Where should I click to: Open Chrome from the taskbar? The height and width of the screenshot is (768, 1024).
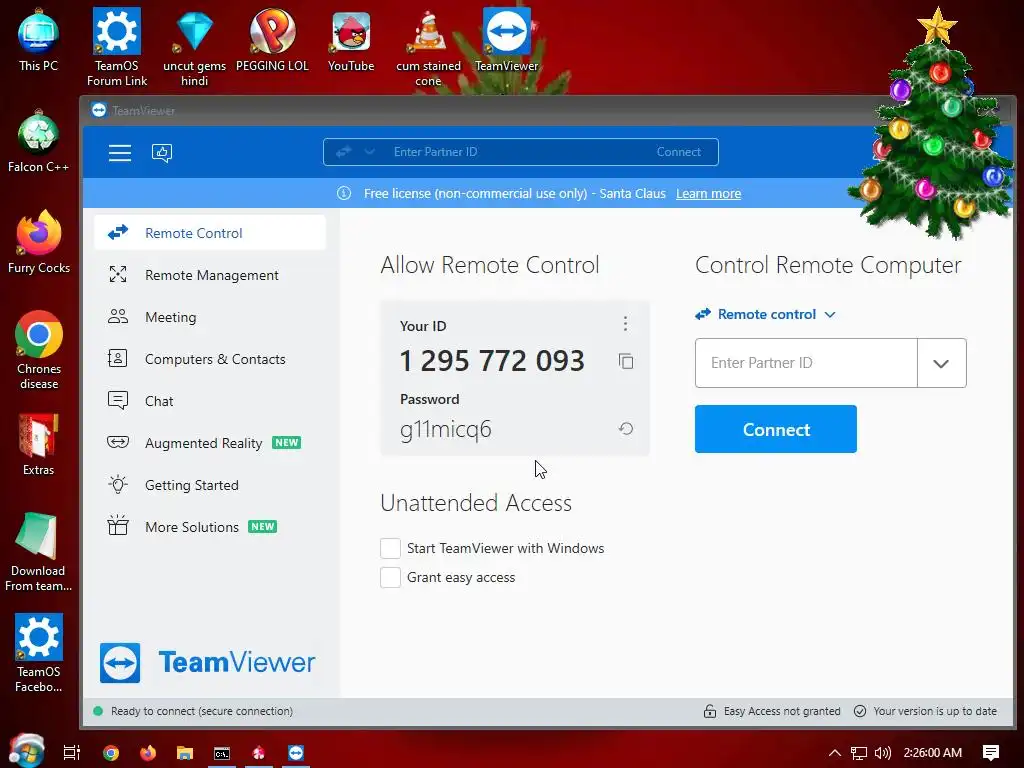(111, 753)
